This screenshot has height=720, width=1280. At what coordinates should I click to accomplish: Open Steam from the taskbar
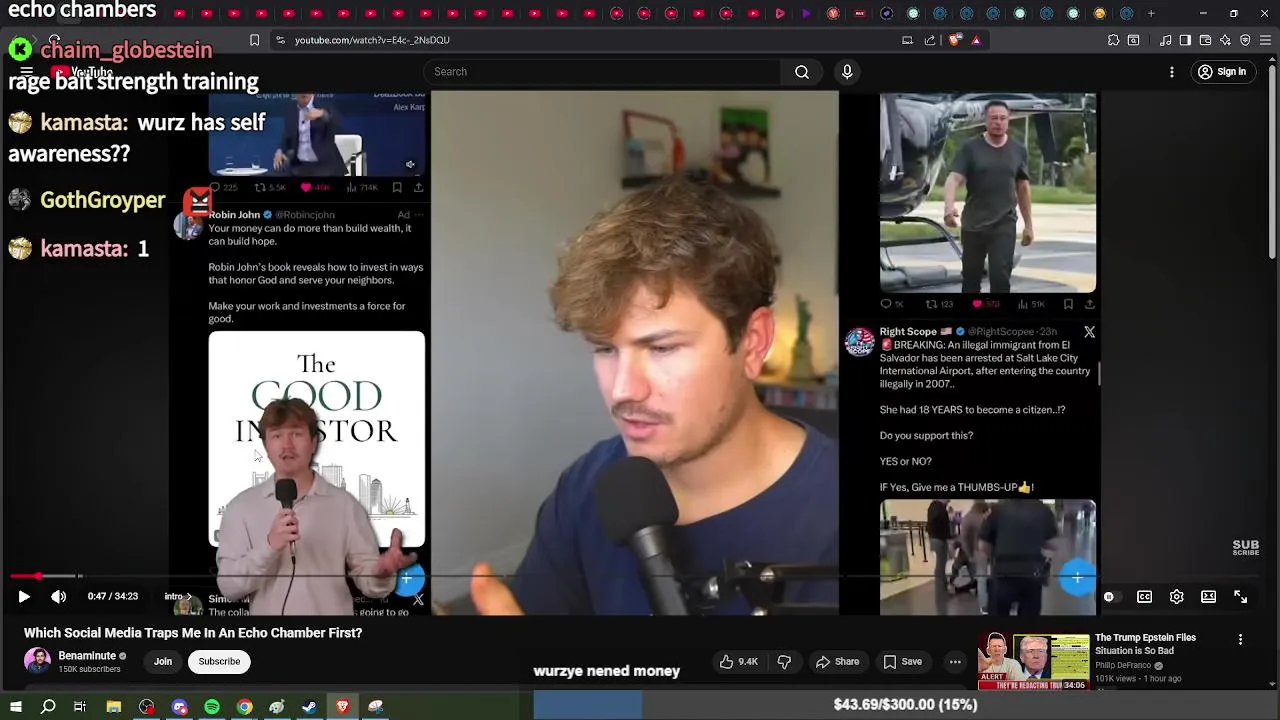(x=309, y=707)
